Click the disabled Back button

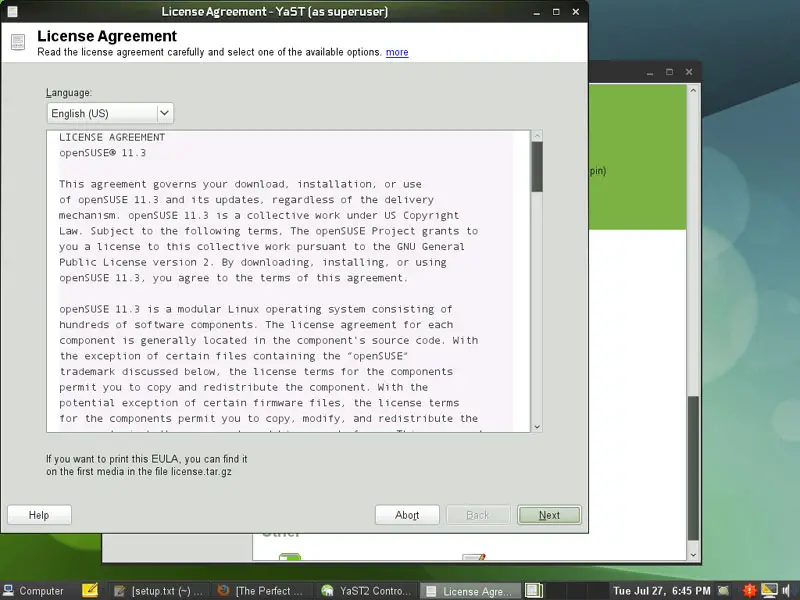pos(478,515)
